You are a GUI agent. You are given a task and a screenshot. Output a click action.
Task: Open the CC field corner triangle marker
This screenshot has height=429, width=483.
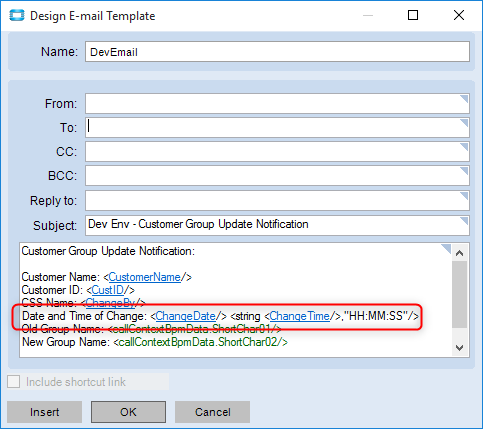(x=465, y=147)
